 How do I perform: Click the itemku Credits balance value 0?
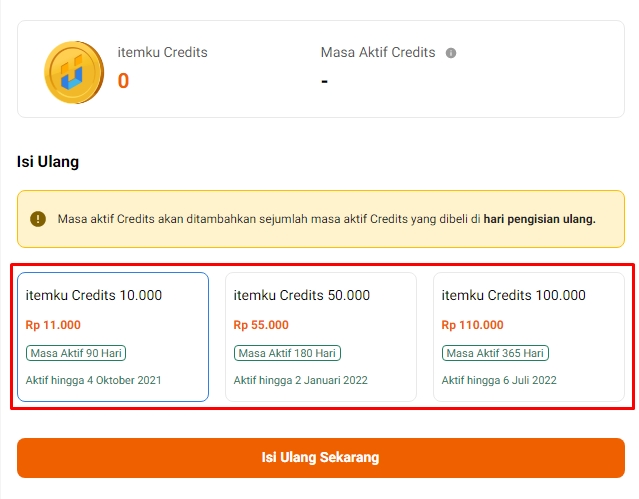pos(123,81)
